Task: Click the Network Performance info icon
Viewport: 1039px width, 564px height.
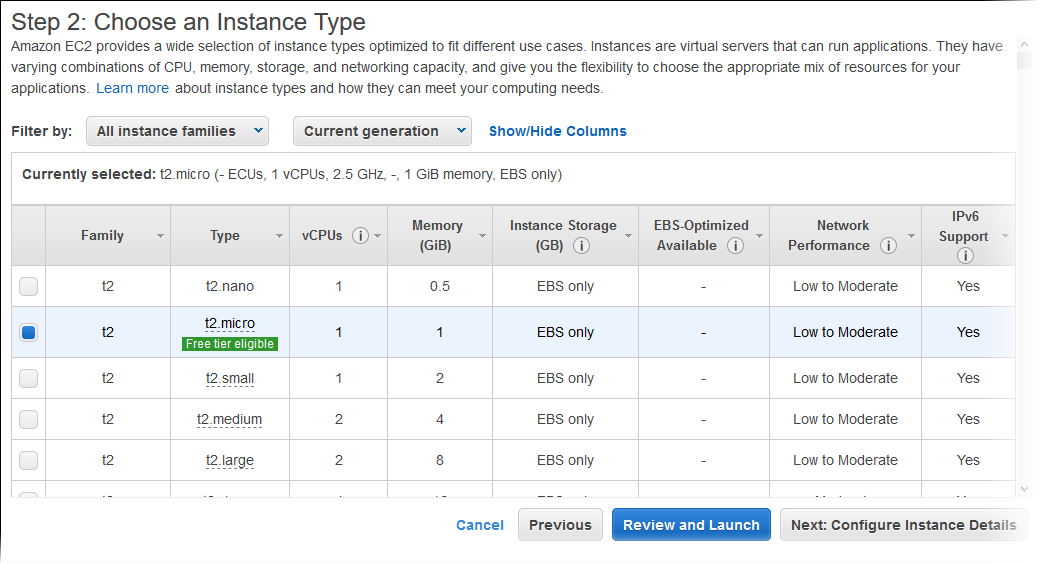Action: (x=887, y=246)
